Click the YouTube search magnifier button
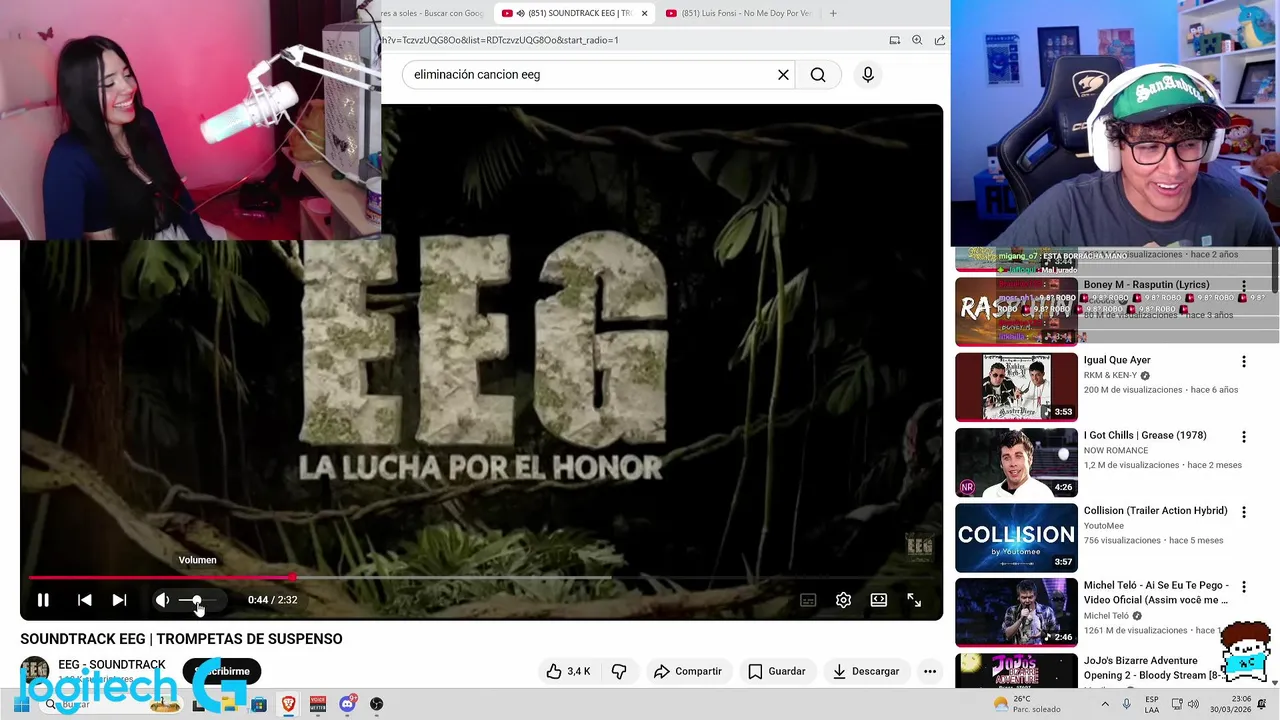 coord(818,74)
